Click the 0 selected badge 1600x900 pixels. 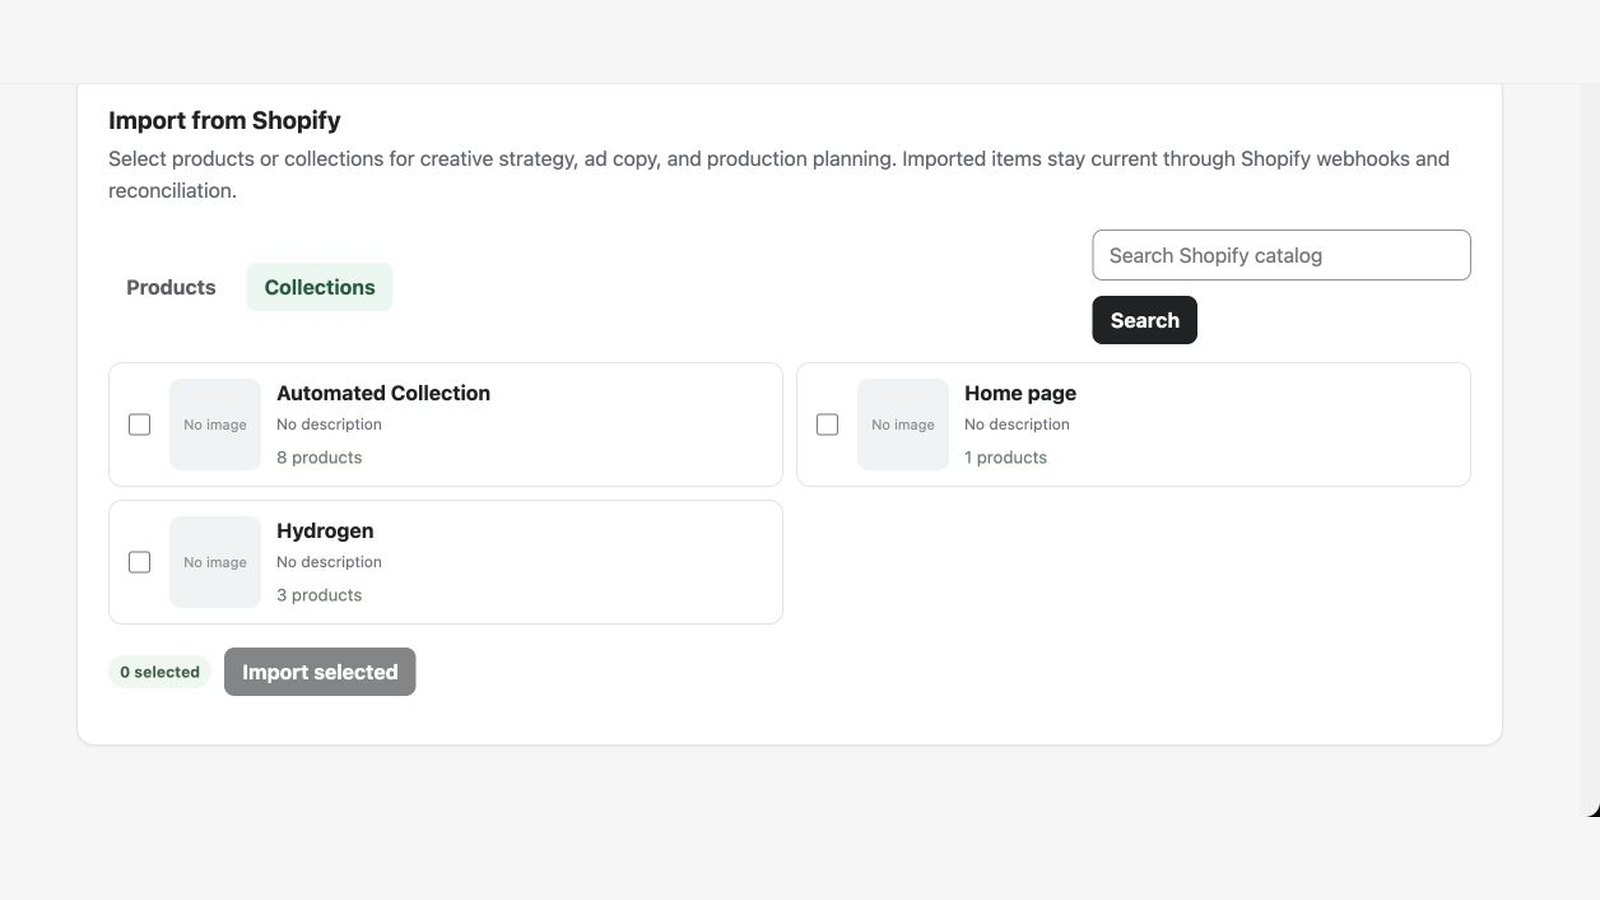click(160, 672)
